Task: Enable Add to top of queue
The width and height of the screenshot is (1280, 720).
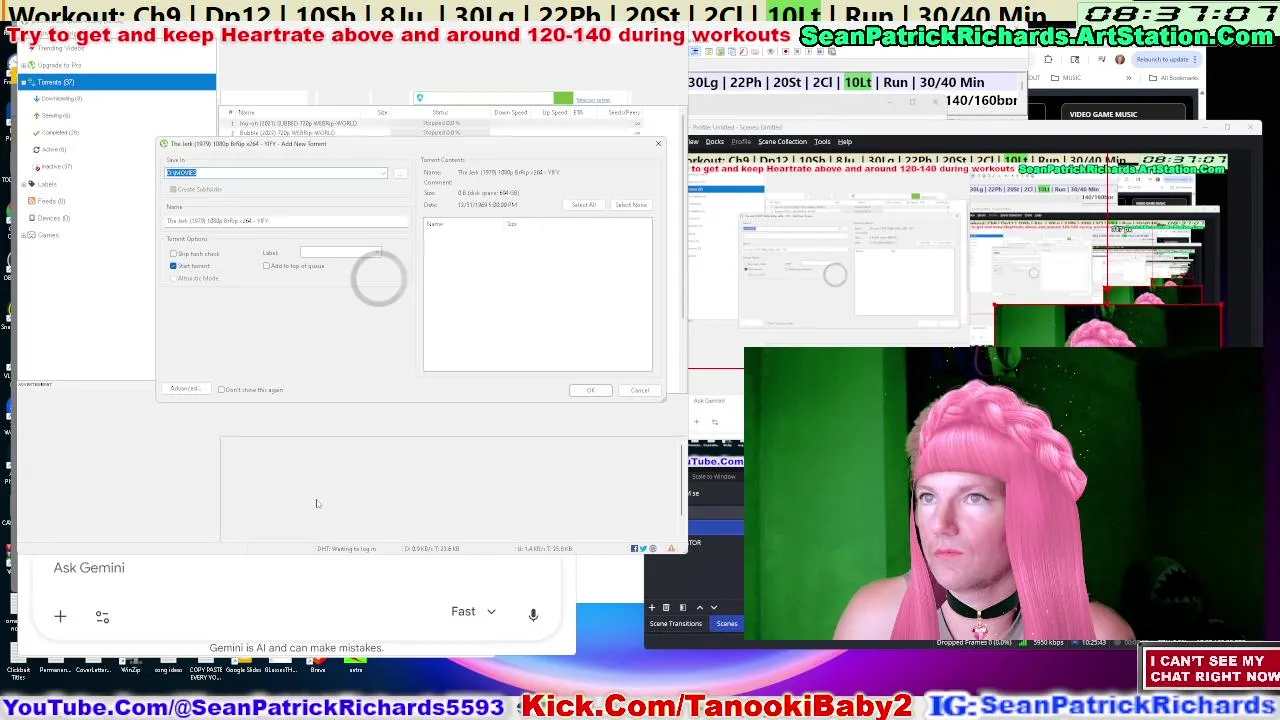Action: pyautogui.click(x=267, y=266)
